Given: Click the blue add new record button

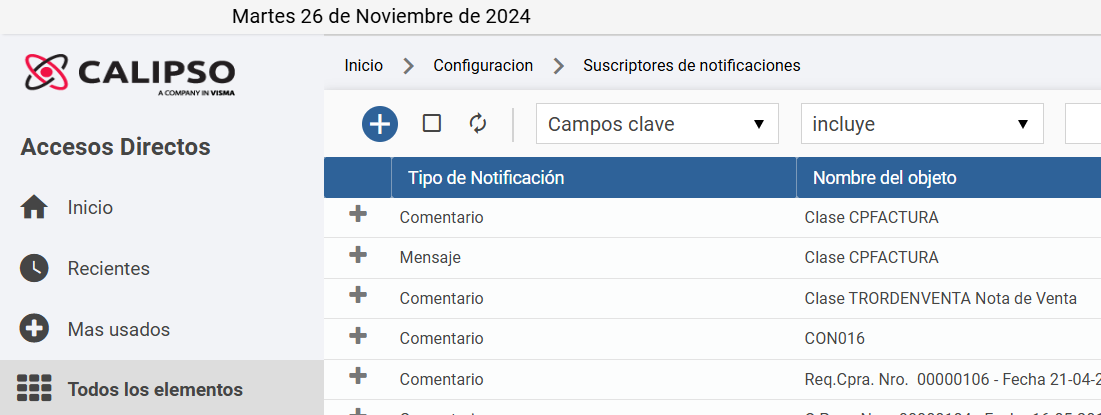Looking at the screenshot, I should click(380, 124).
